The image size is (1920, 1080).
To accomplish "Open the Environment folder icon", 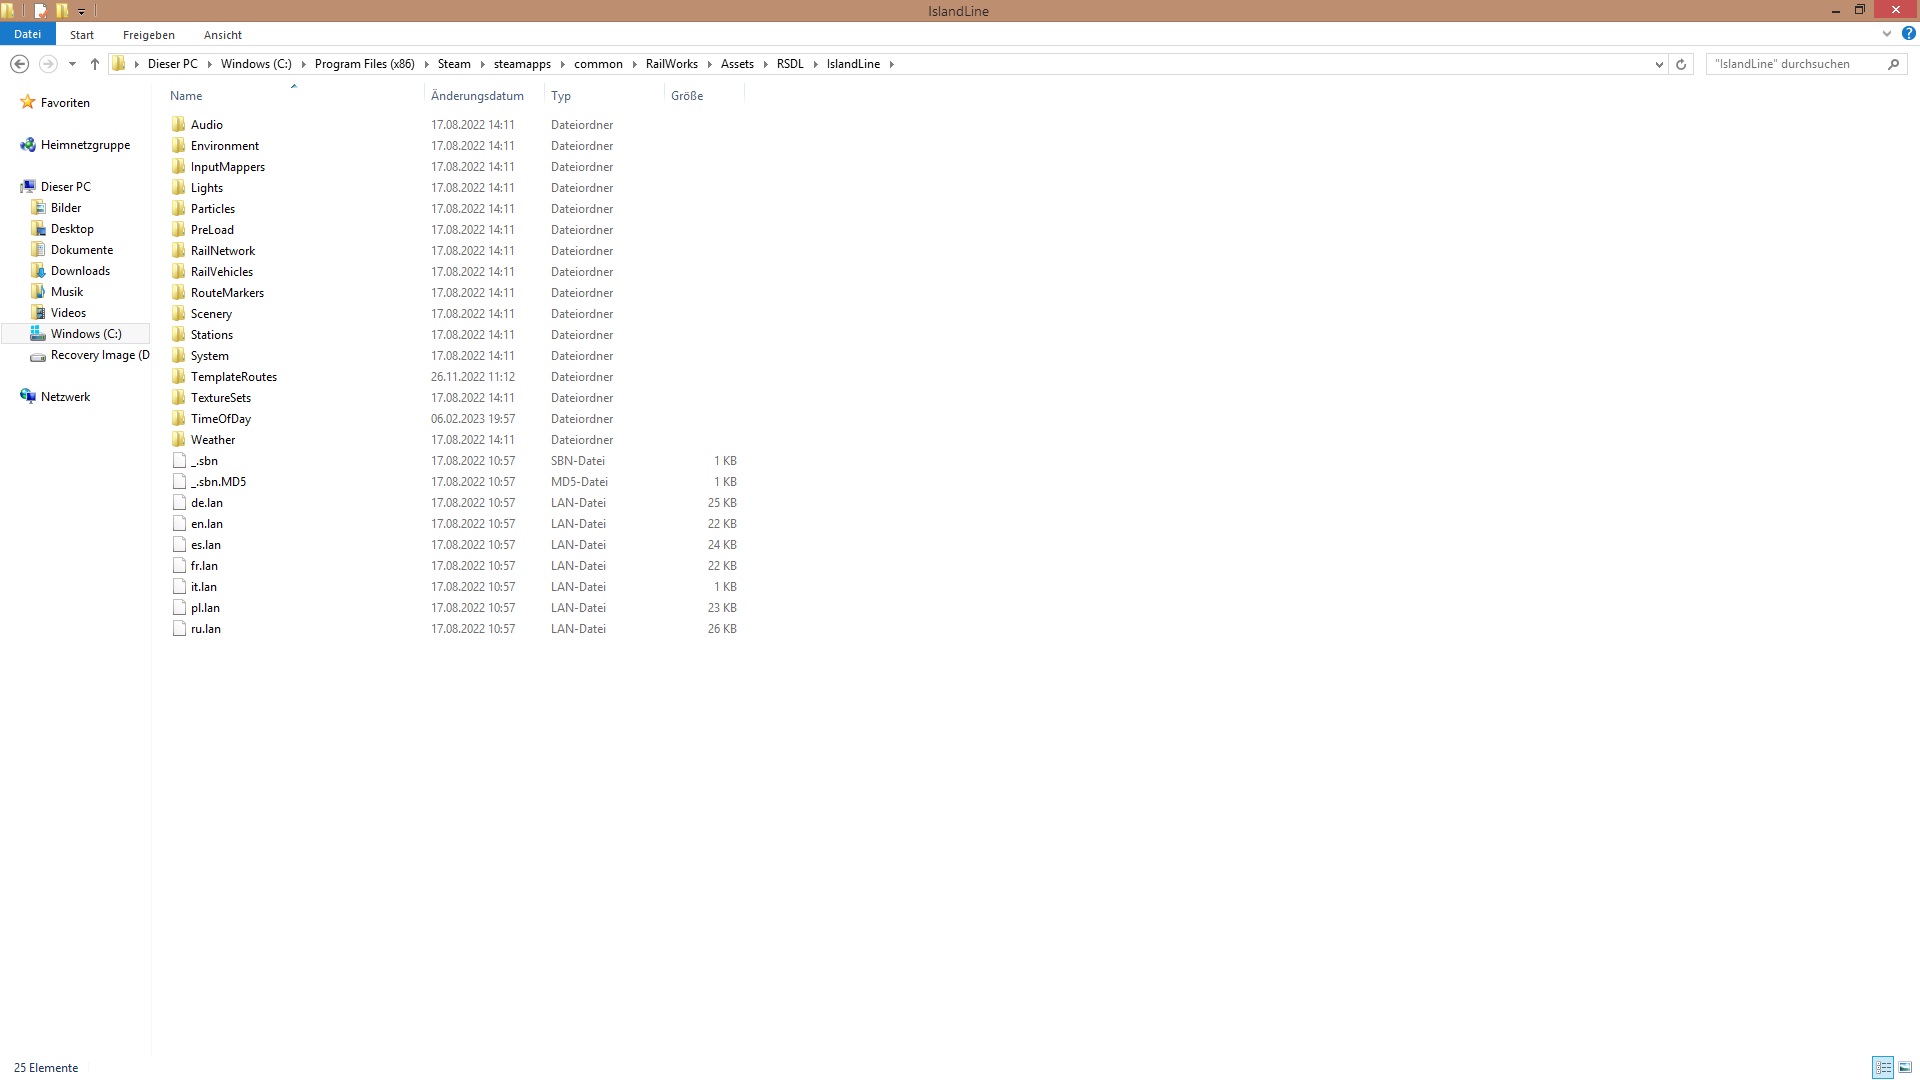I will [179, 145].
